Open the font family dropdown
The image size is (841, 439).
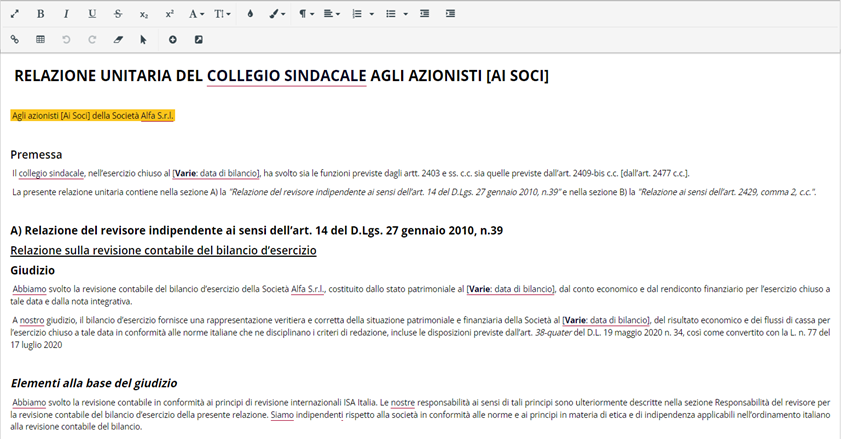pos(196,14)
